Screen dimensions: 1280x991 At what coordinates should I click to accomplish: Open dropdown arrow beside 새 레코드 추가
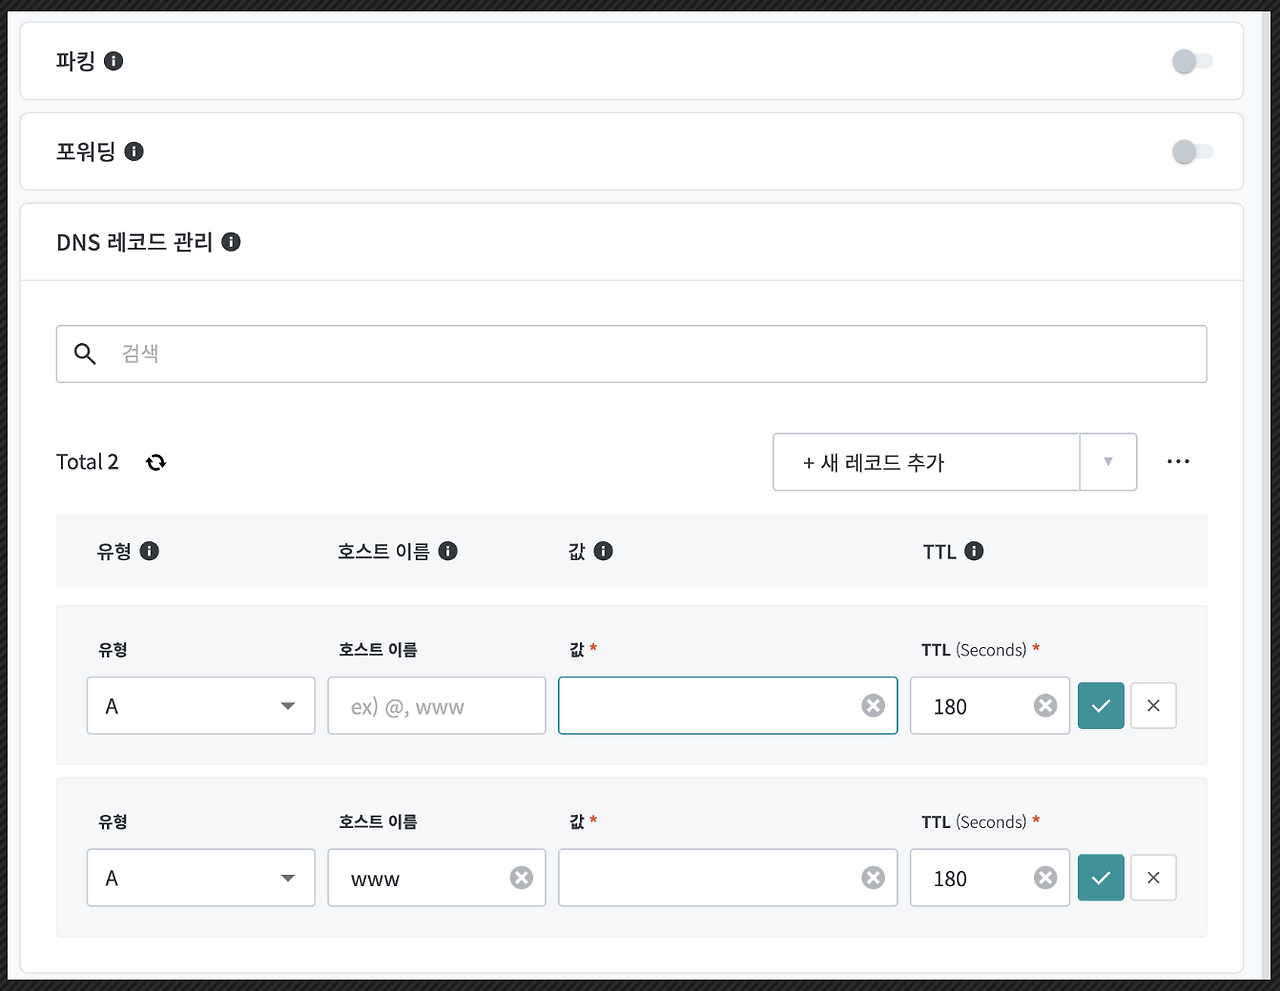click(x=1108, y=462)
